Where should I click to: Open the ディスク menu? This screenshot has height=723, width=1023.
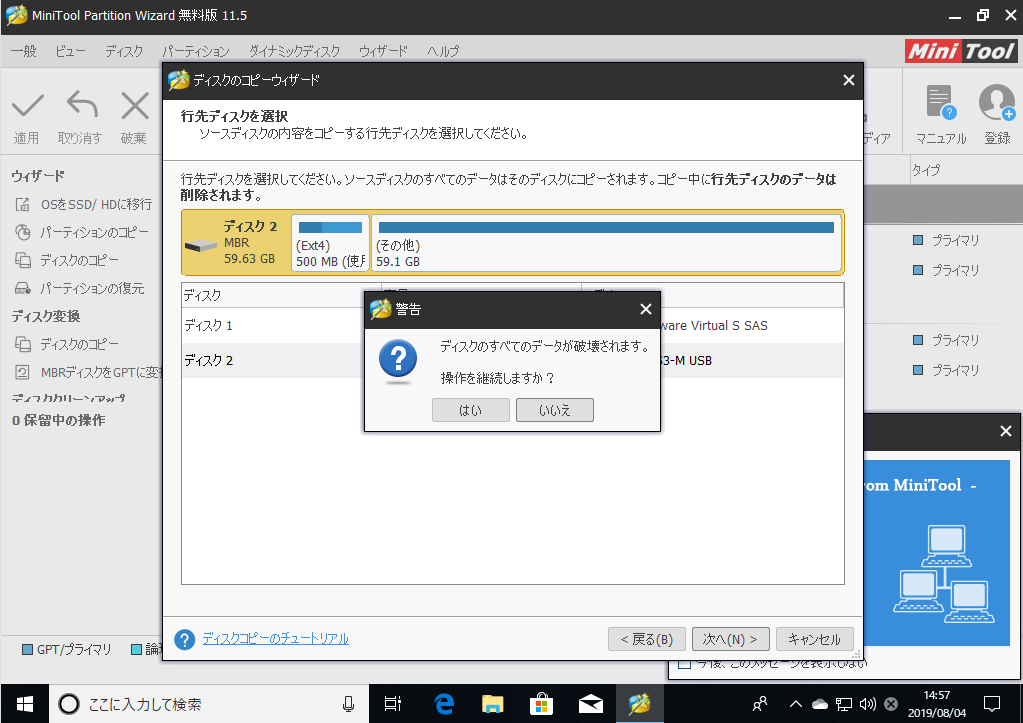[x=124, y=51]
